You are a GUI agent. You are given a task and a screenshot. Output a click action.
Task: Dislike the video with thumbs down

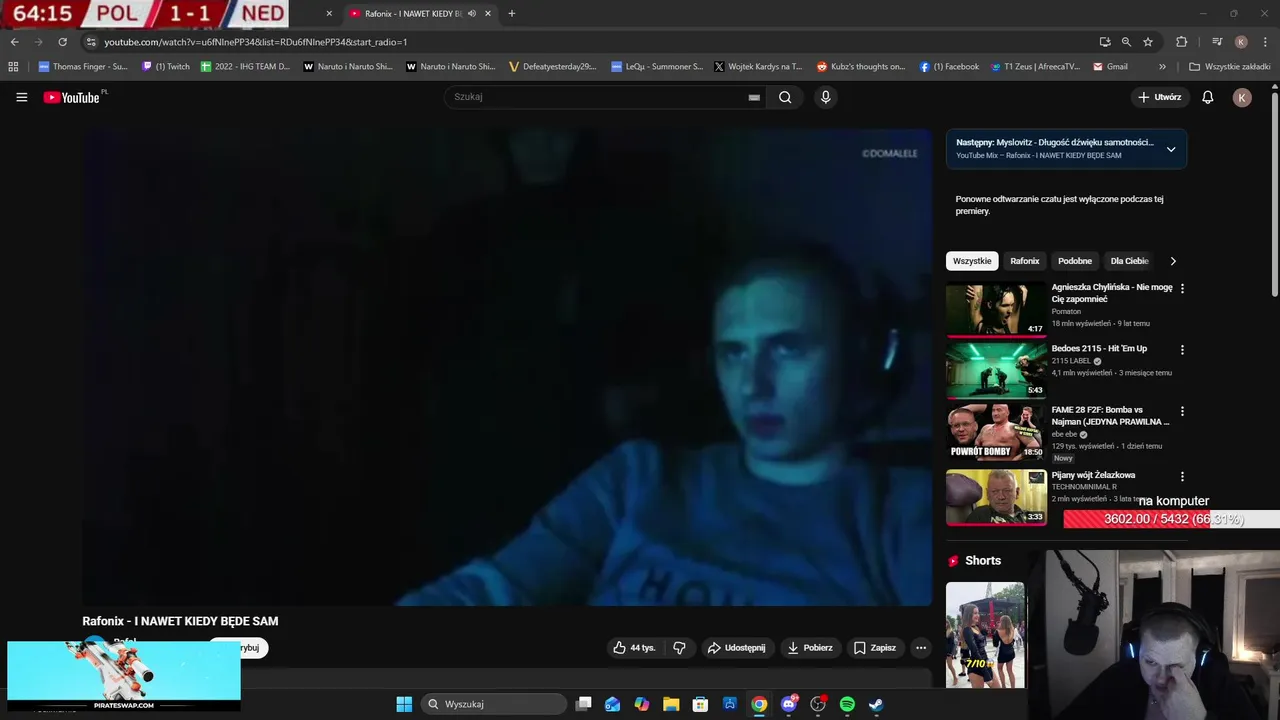[679, 648]
